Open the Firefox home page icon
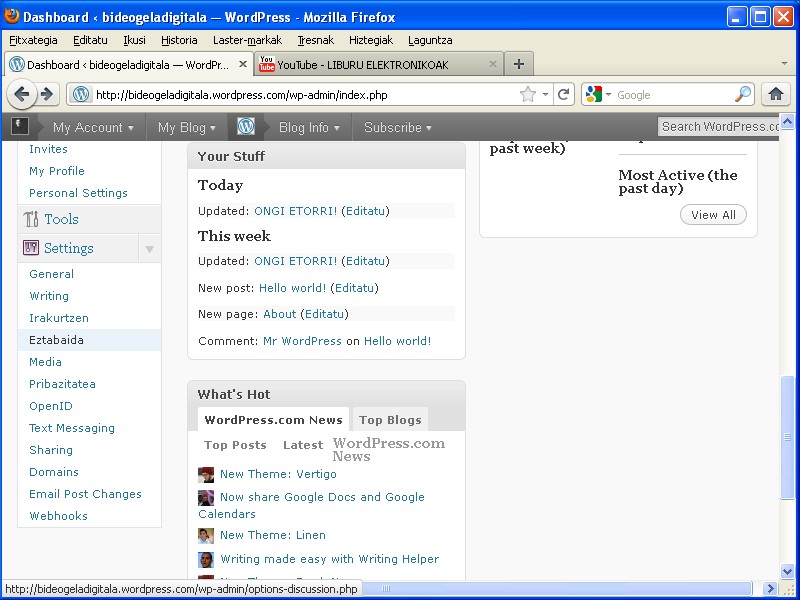Screen dimensions: 800x600 776,94
